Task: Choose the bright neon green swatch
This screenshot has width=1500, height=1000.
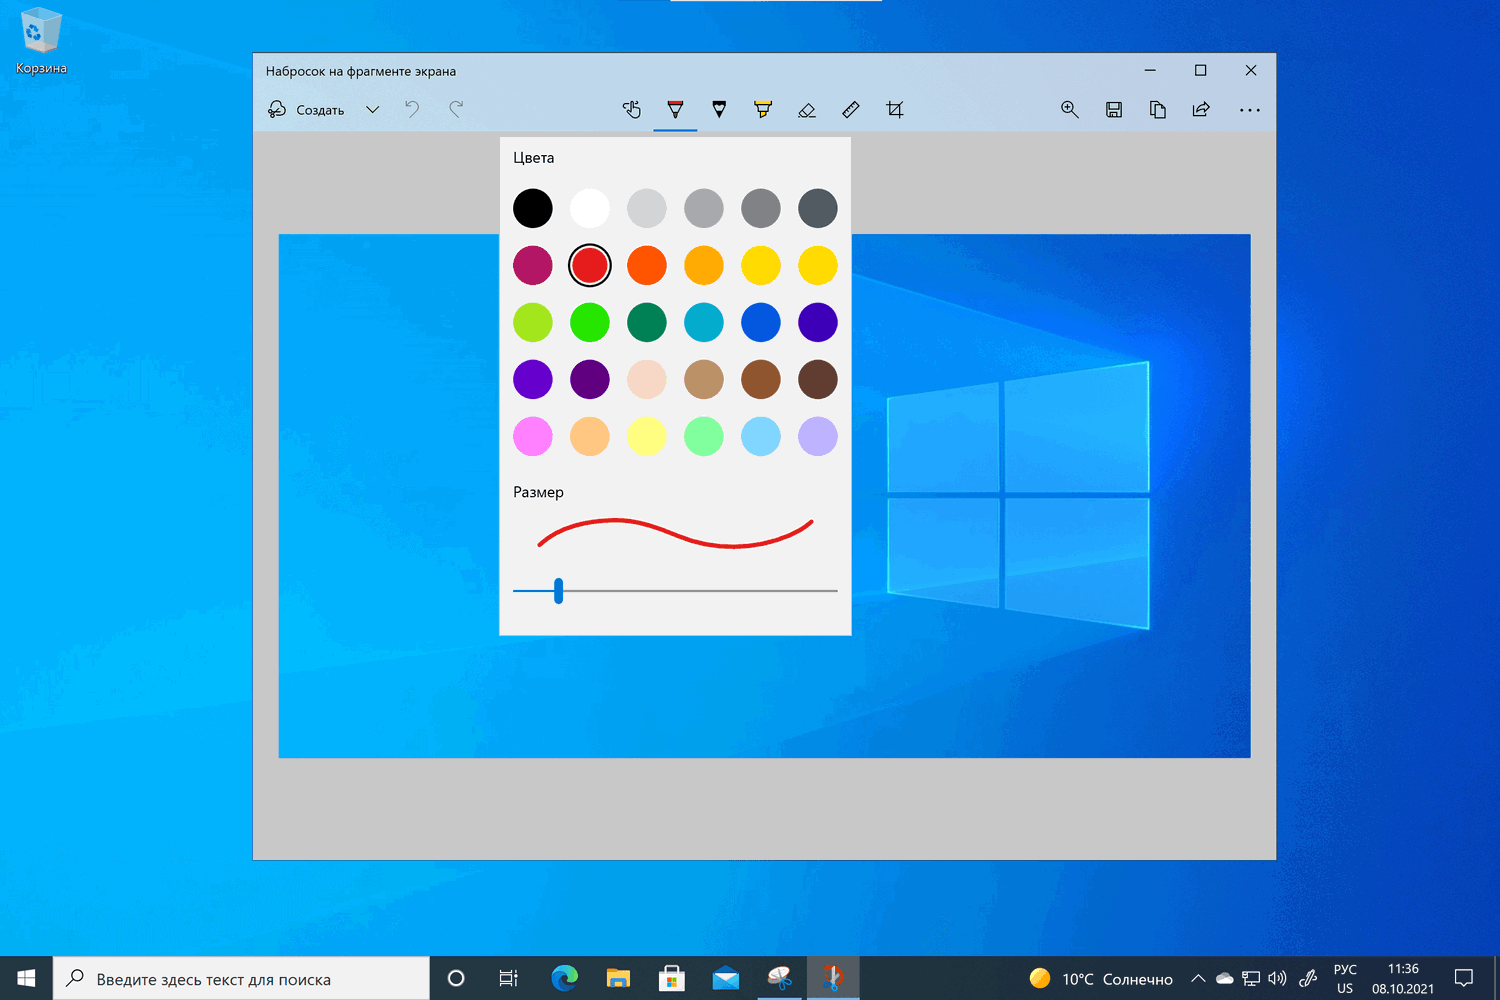Action: pos(590,322)
